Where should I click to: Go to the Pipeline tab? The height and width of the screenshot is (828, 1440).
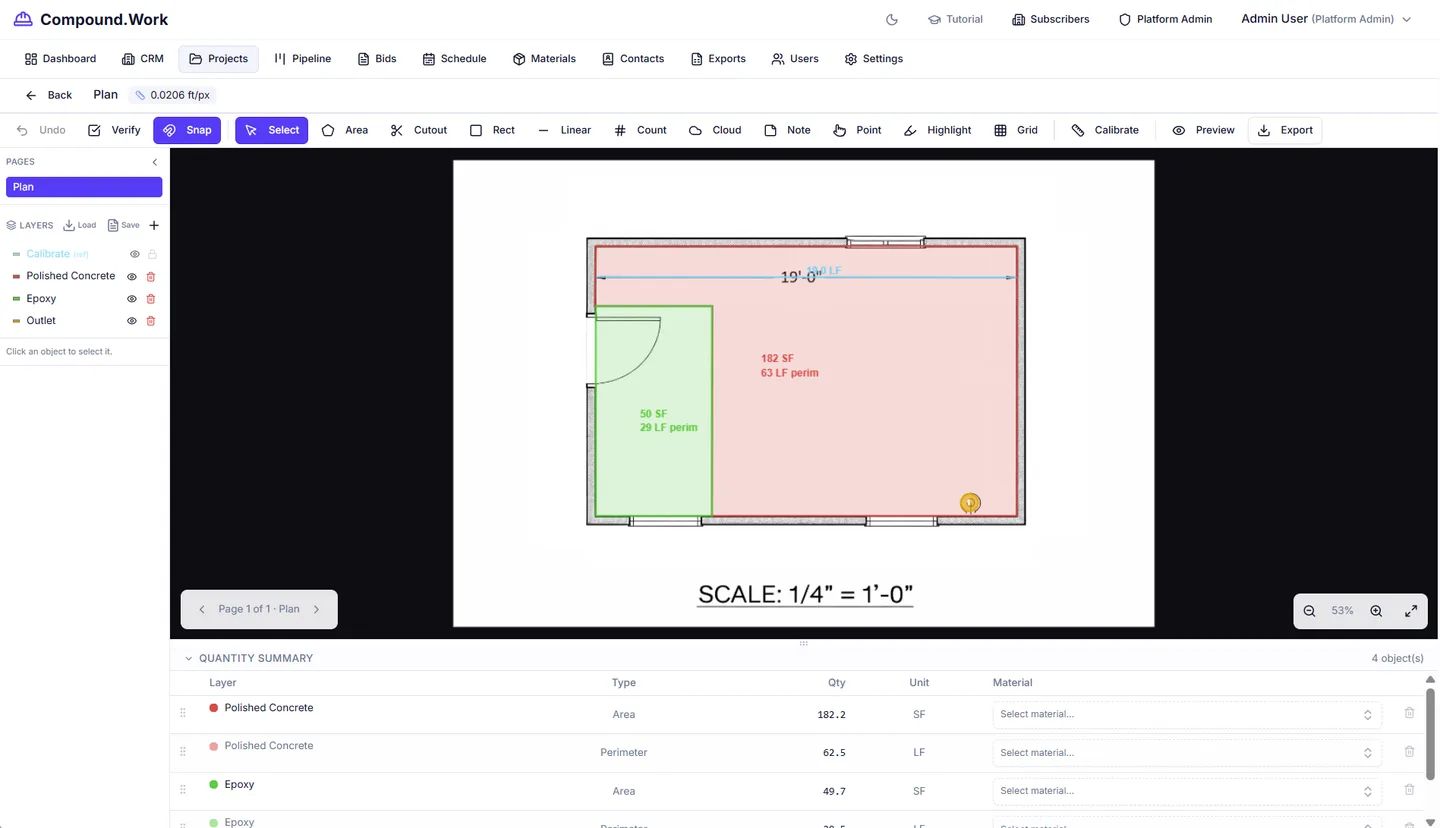302,59
